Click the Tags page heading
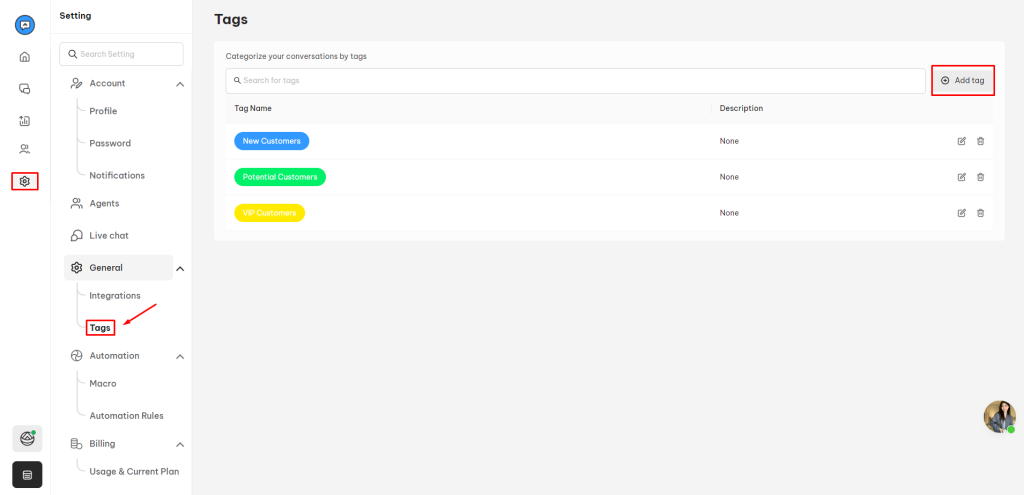Image resolution: width=1024 pixels, height=495 pixels. click(231, 20)
